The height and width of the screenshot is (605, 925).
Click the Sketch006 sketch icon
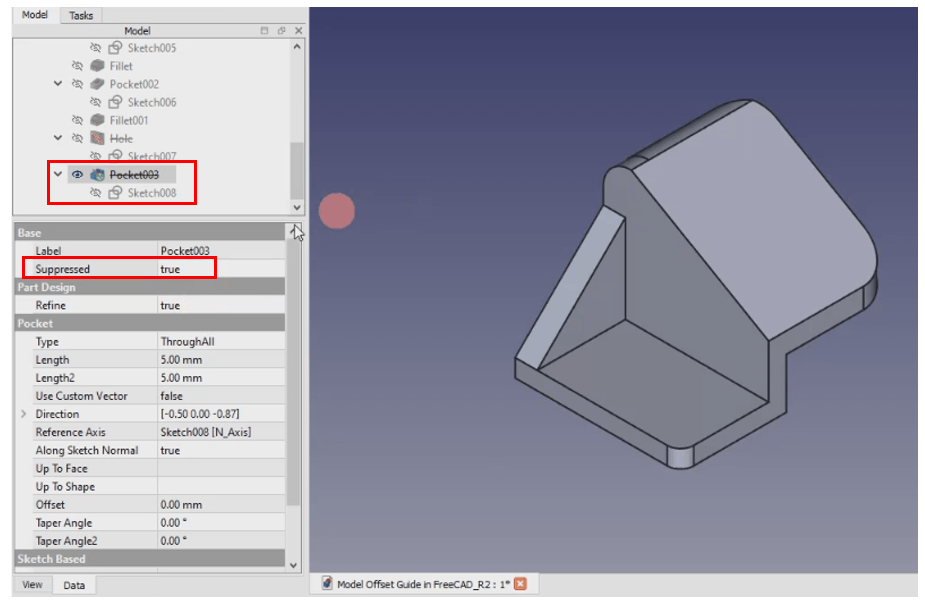tap(116, 103)
